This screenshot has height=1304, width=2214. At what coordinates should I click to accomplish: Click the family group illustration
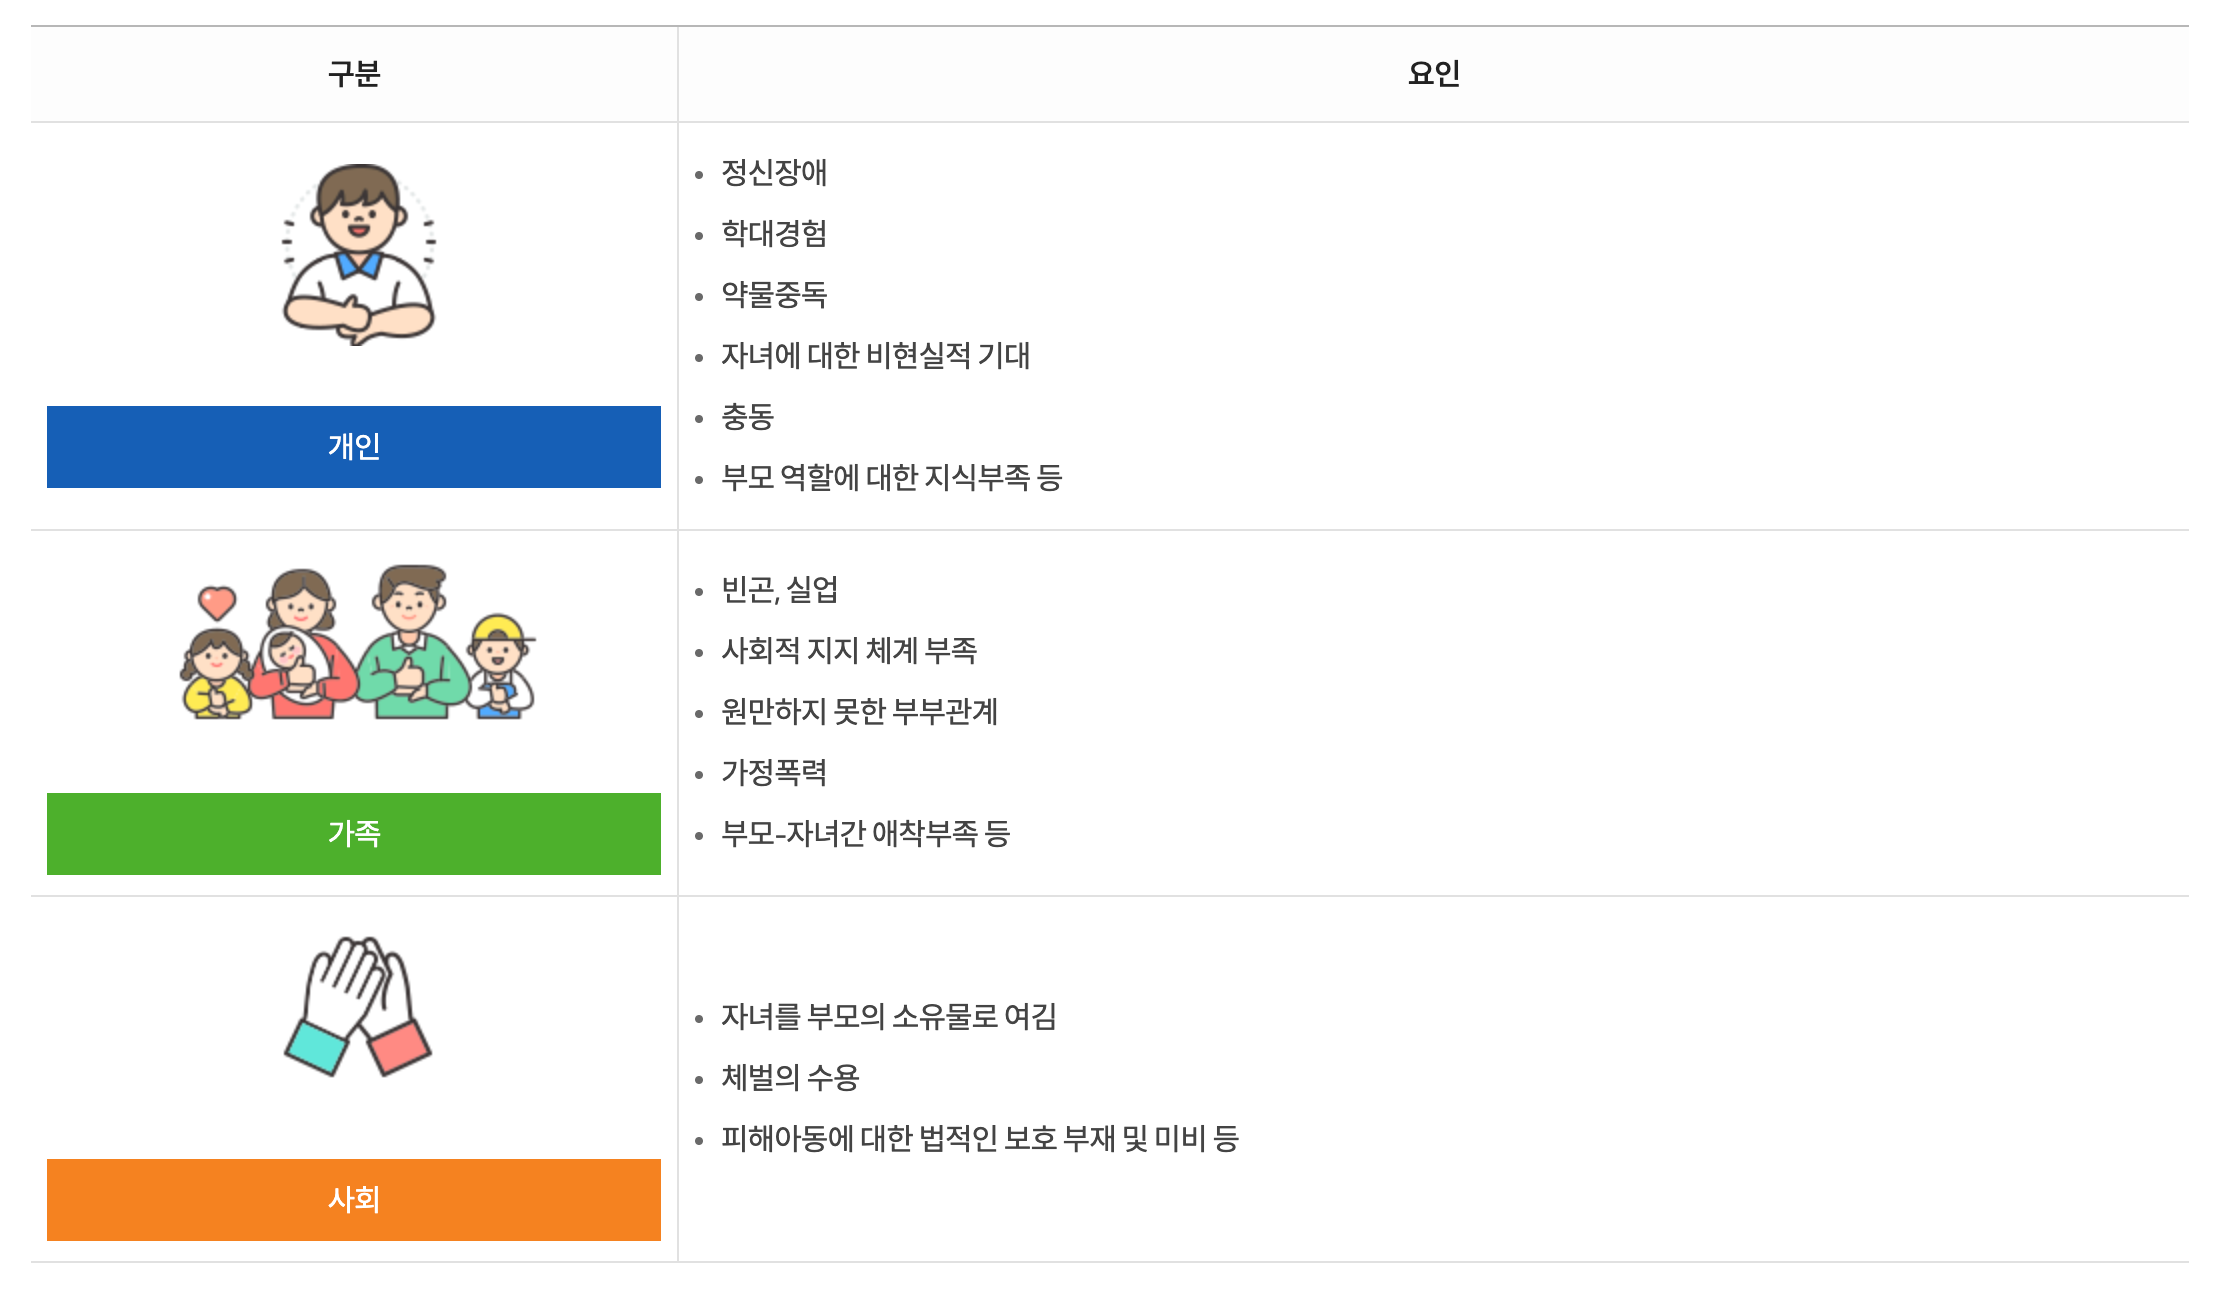pos(358,643)
